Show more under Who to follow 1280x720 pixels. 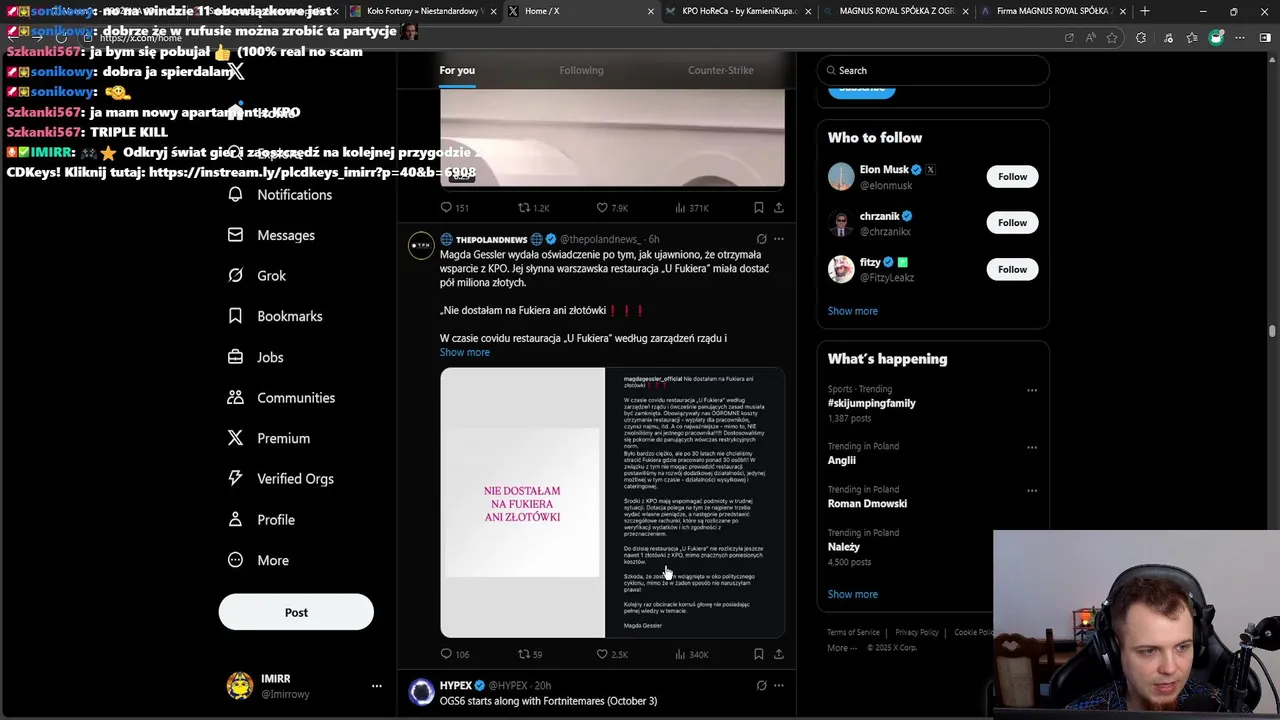(x=852, y=311)
